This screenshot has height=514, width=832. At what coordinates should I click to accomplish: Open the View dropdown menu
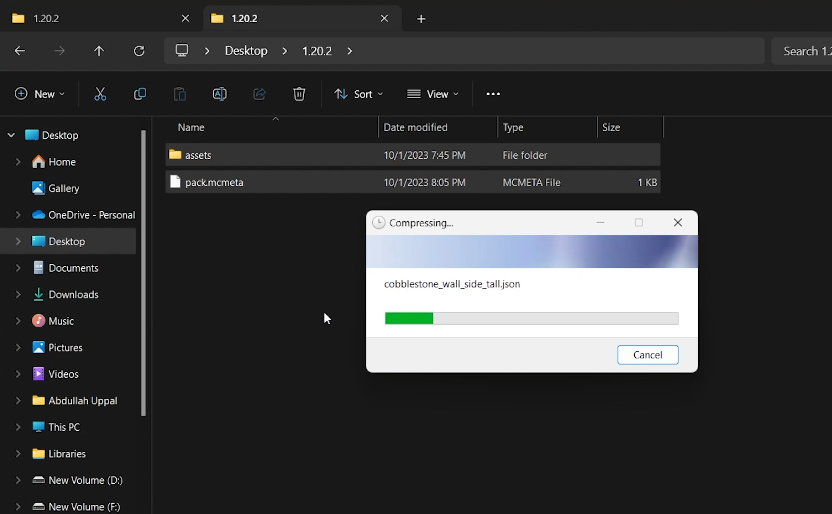(x=433, y=94)
